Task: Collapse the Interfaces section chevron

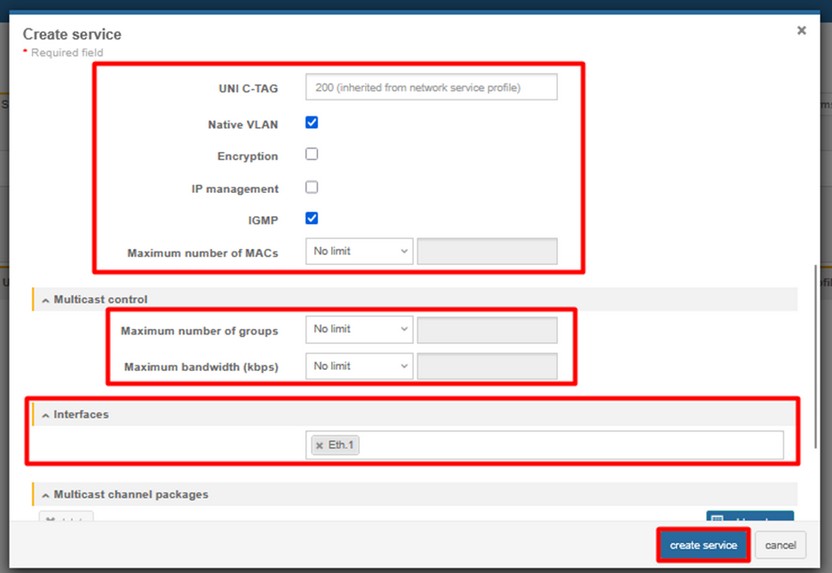Action: 46,415
